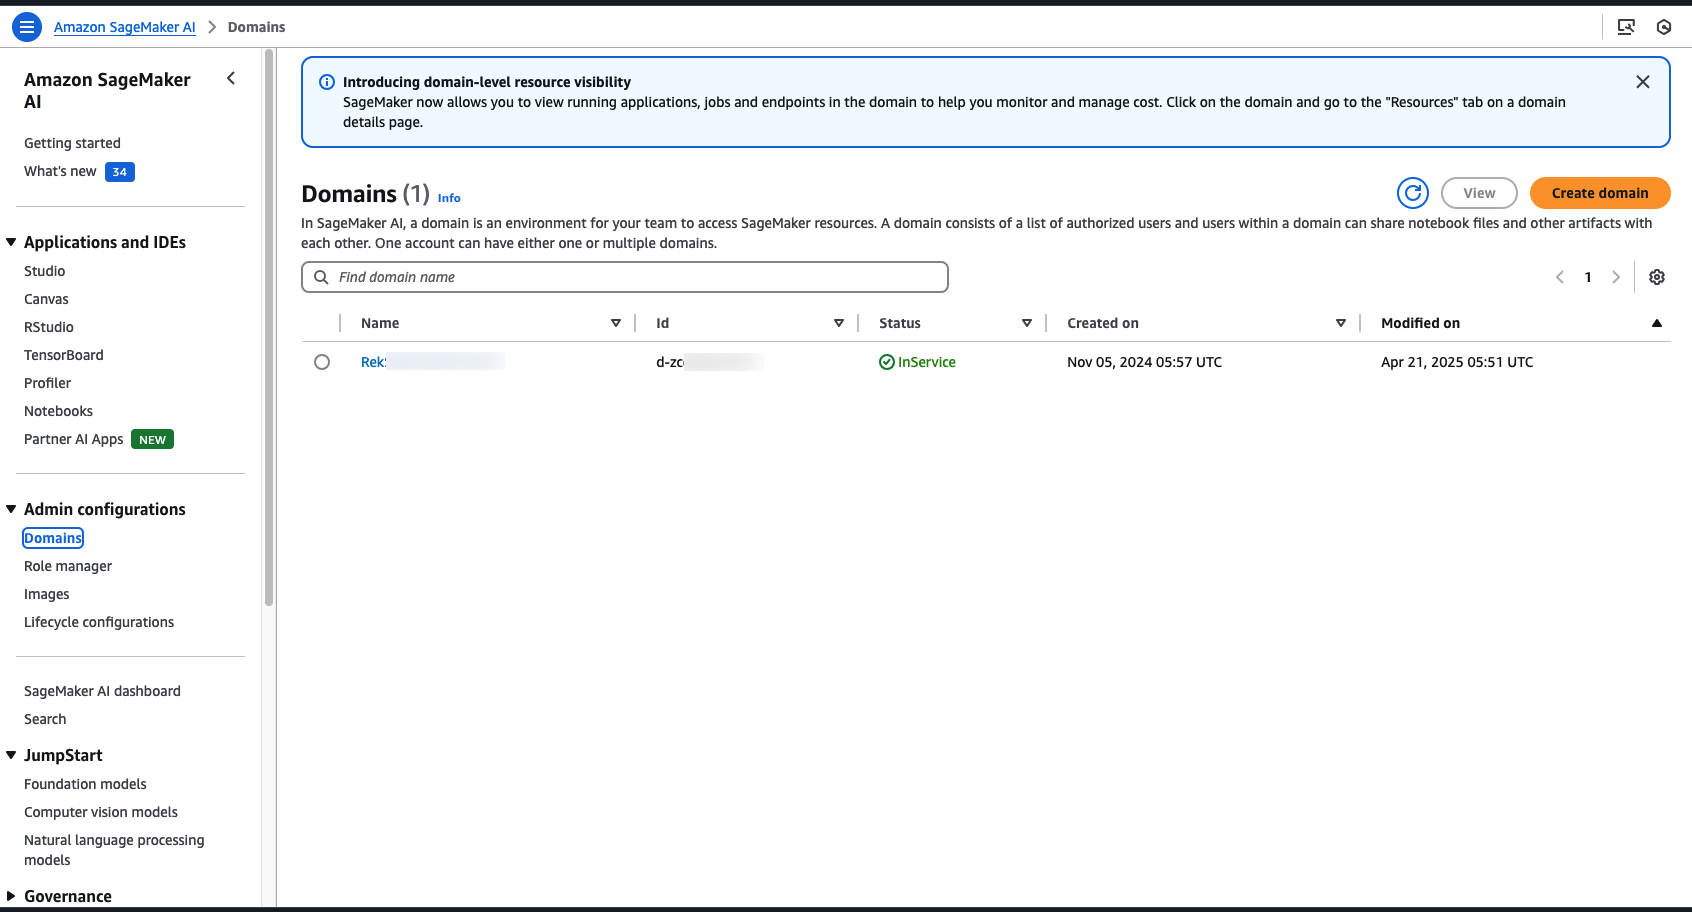Open Foundation models under JumpStart
This screenshot has height=912, width=1692.
tap(85, 784)
